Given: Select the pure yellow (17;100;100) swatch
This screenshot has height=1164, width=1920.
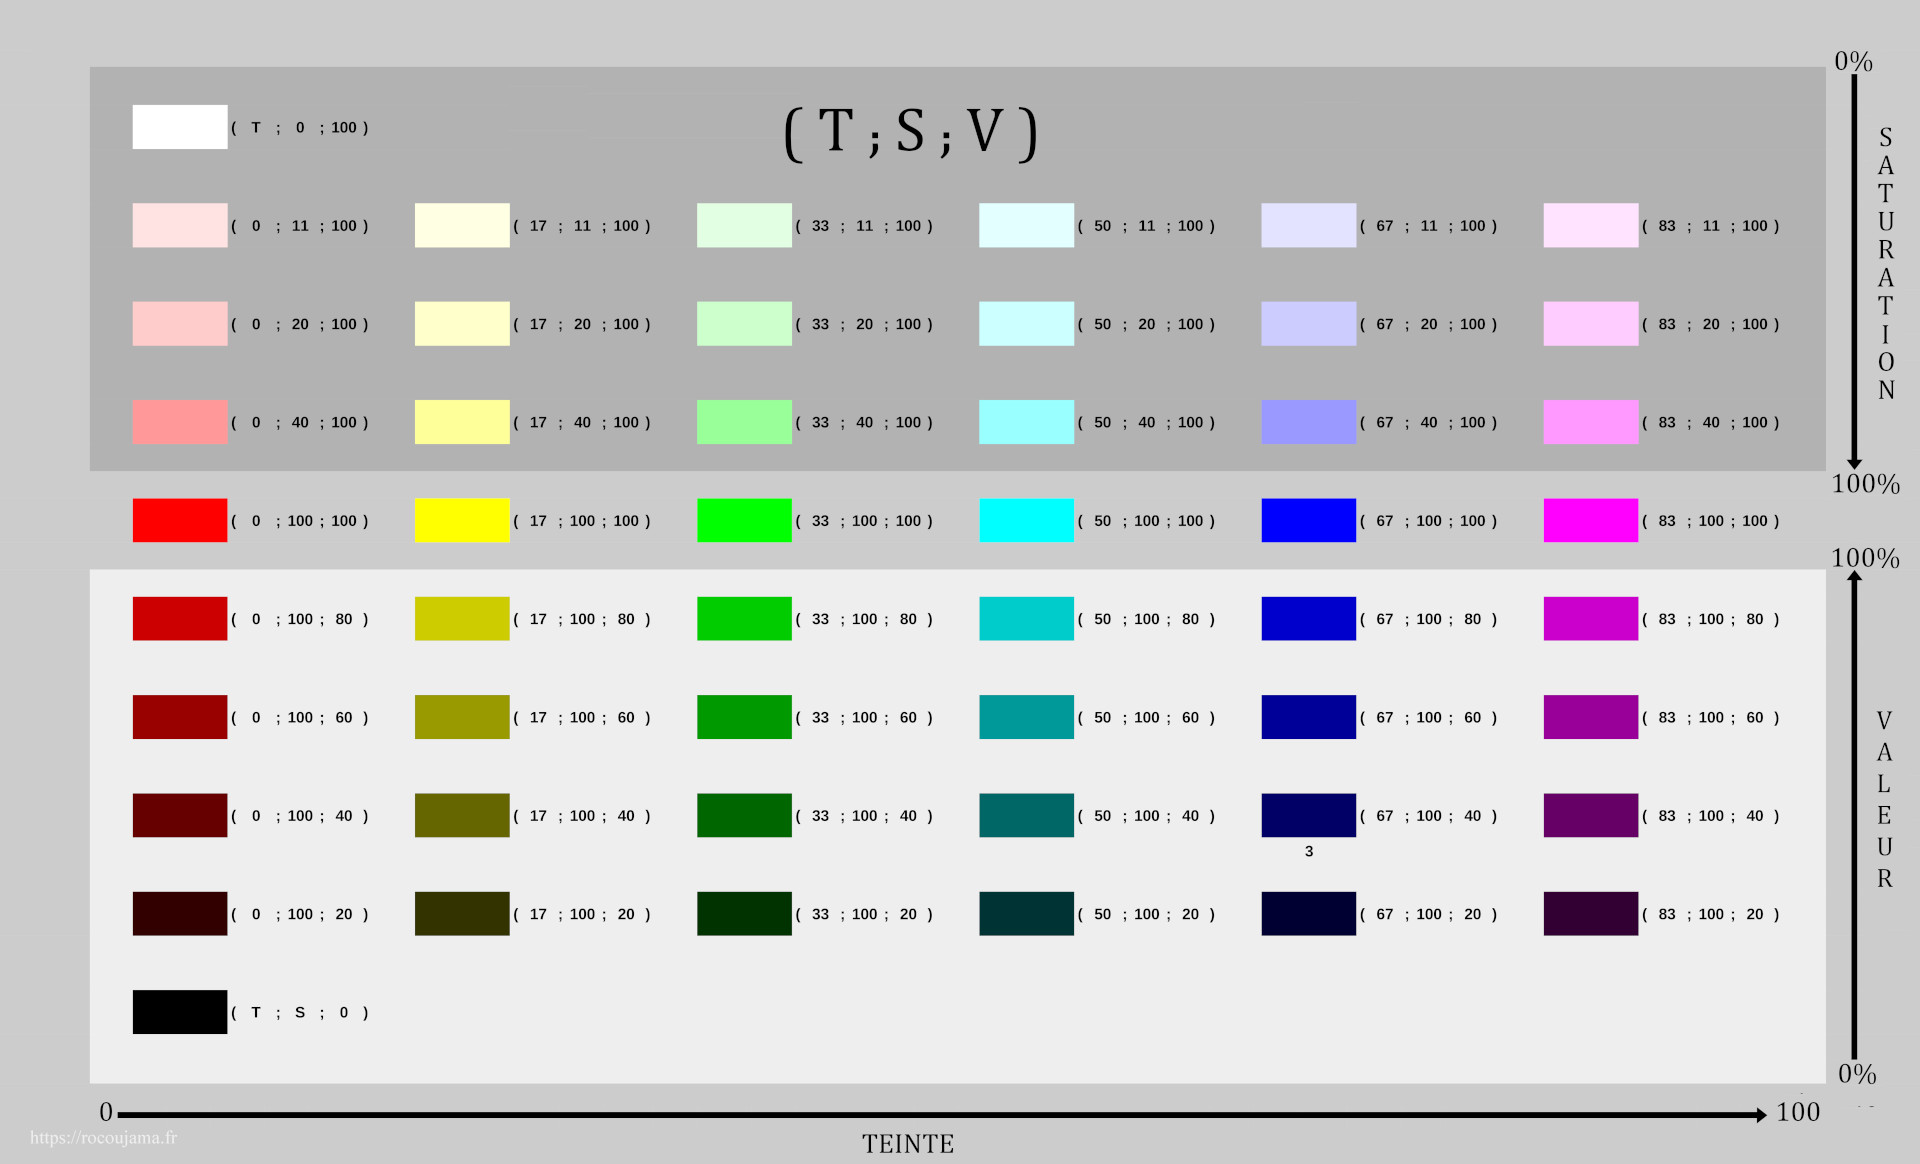Looking at the screenshot, I should (462, 520).
